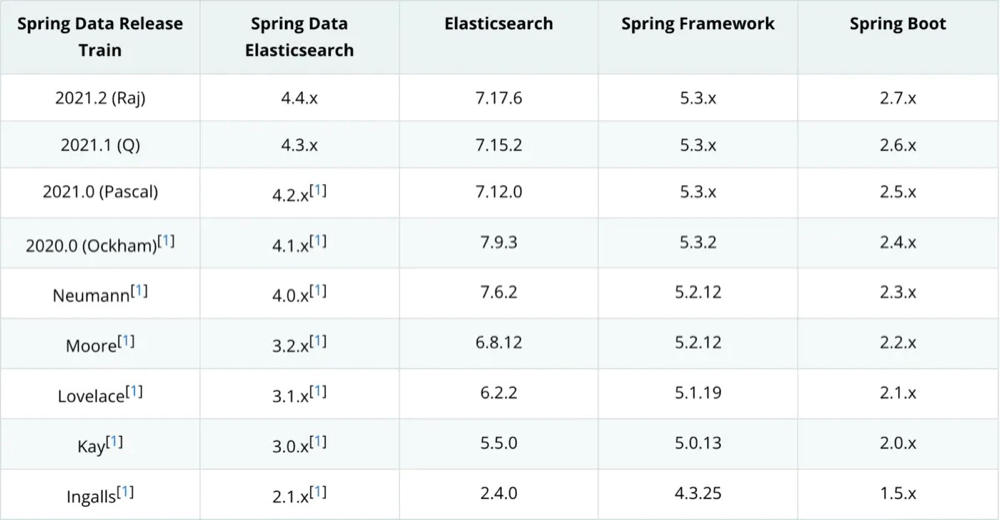Viewport: 1000px width, 520px height.
Task: Click the Spring Data Release Train header
Action: coord(99,36)
